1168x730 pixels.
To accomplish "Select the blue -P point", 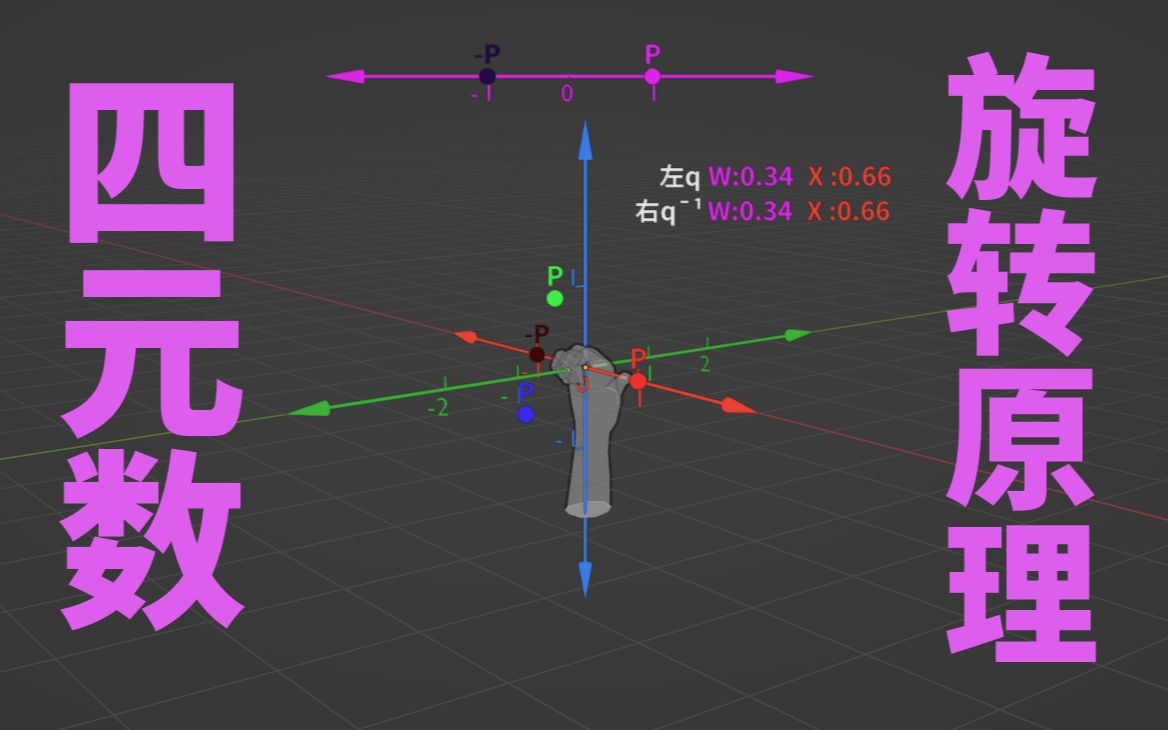I will click(526, 414).
